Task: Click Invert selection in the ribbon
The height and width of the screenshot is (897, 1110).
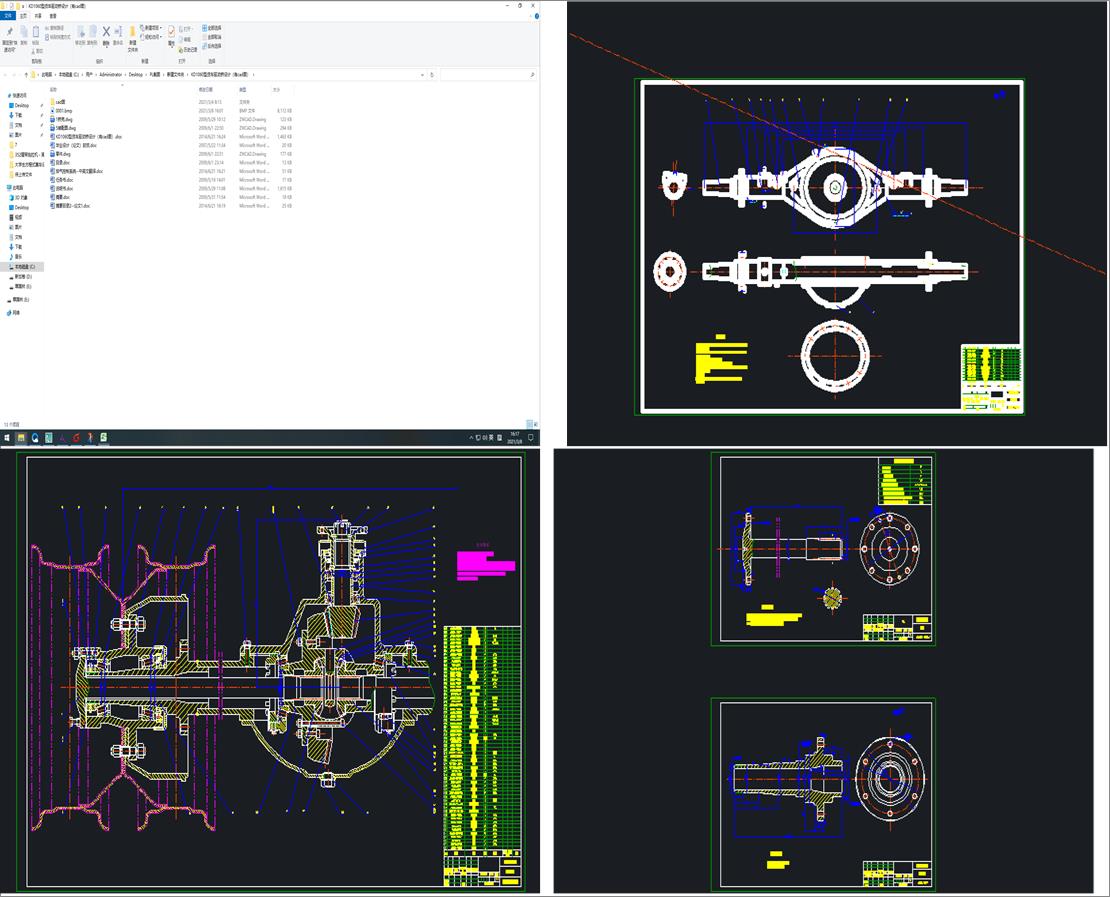Action: point(212,46)
